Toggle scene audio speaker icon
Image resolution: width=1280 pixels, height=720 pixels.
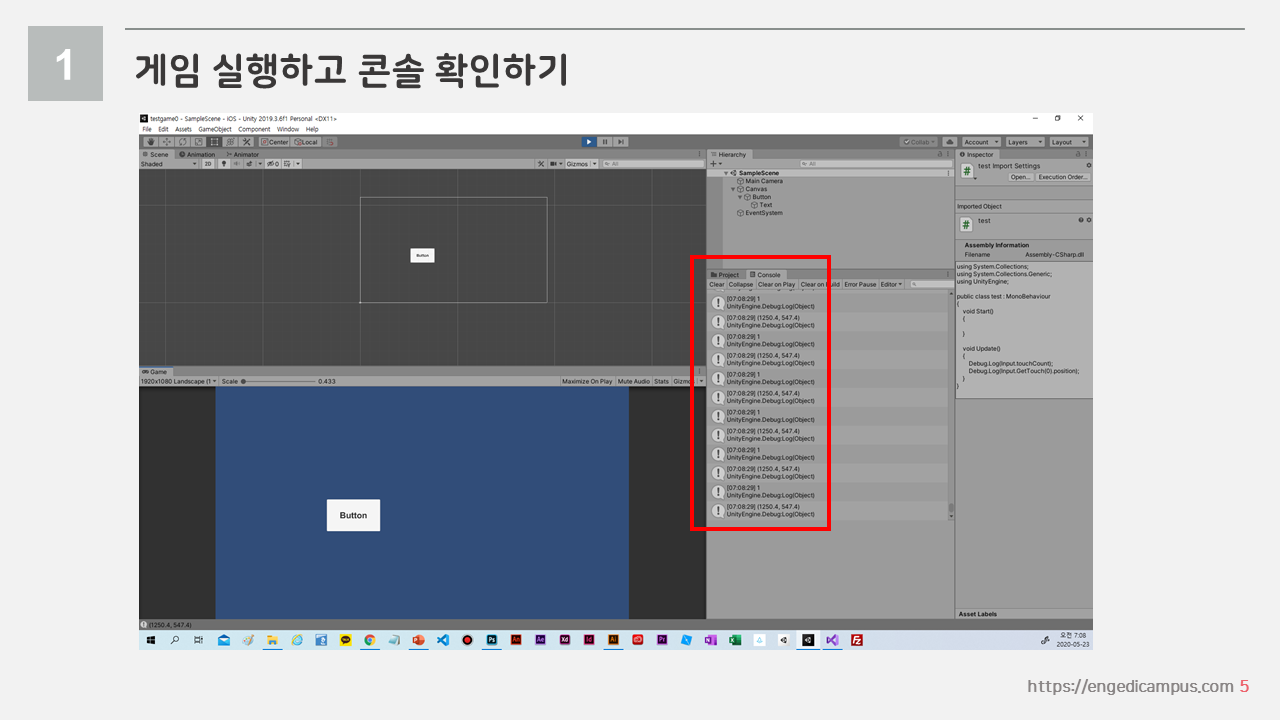237,164
